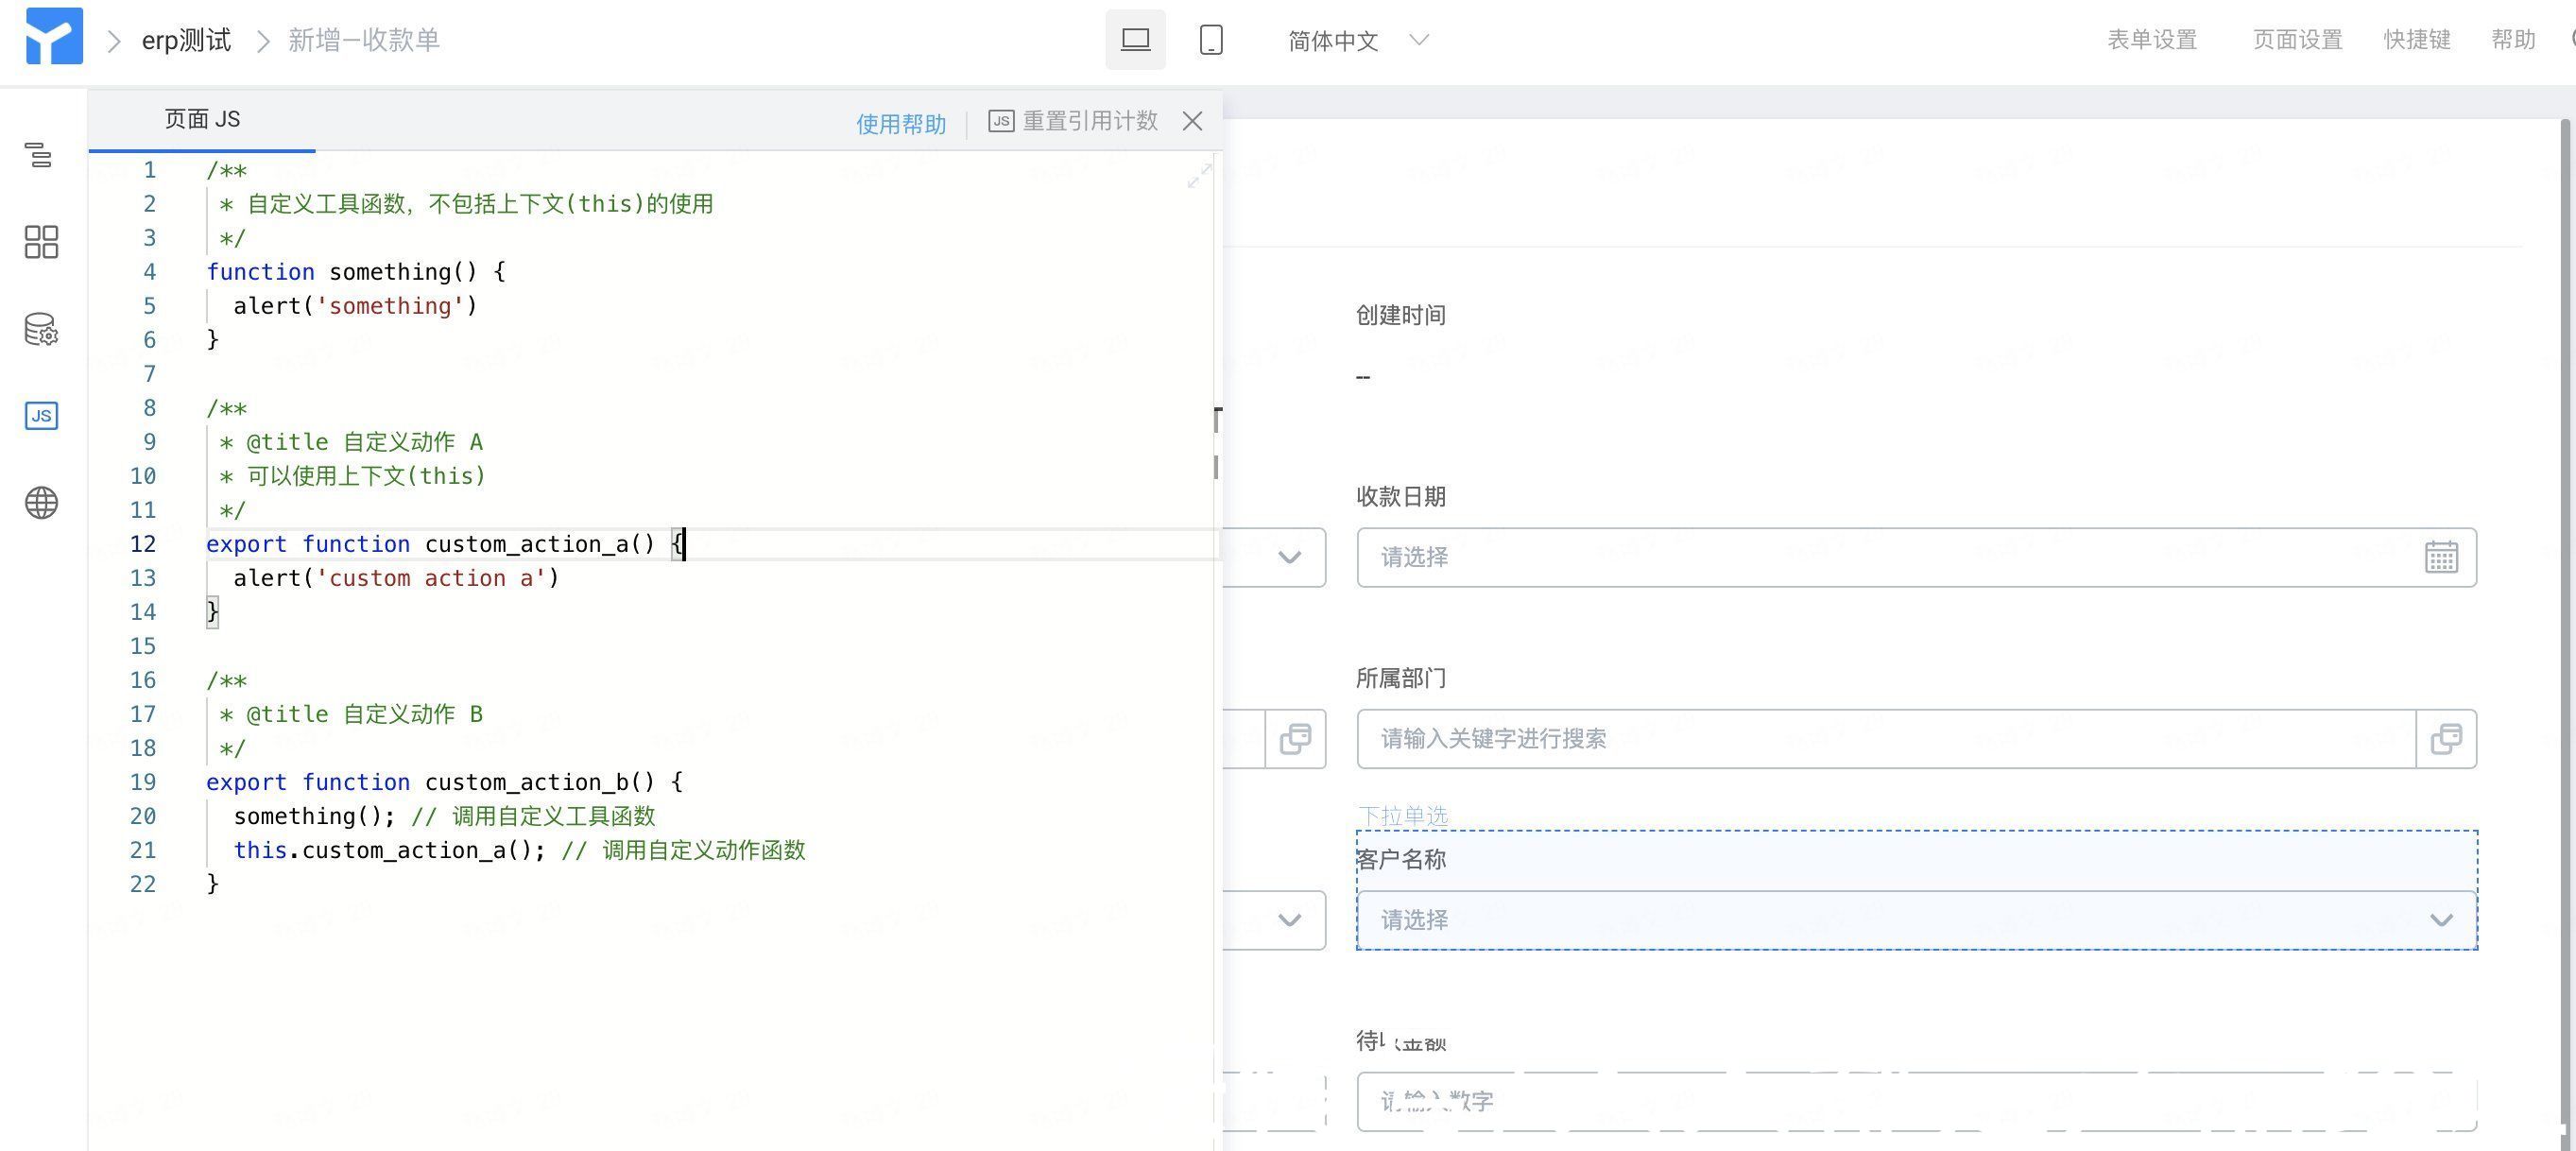Open 表单设置 menu
This screenshot has height=1151, width=2576.
point(2152,40)
